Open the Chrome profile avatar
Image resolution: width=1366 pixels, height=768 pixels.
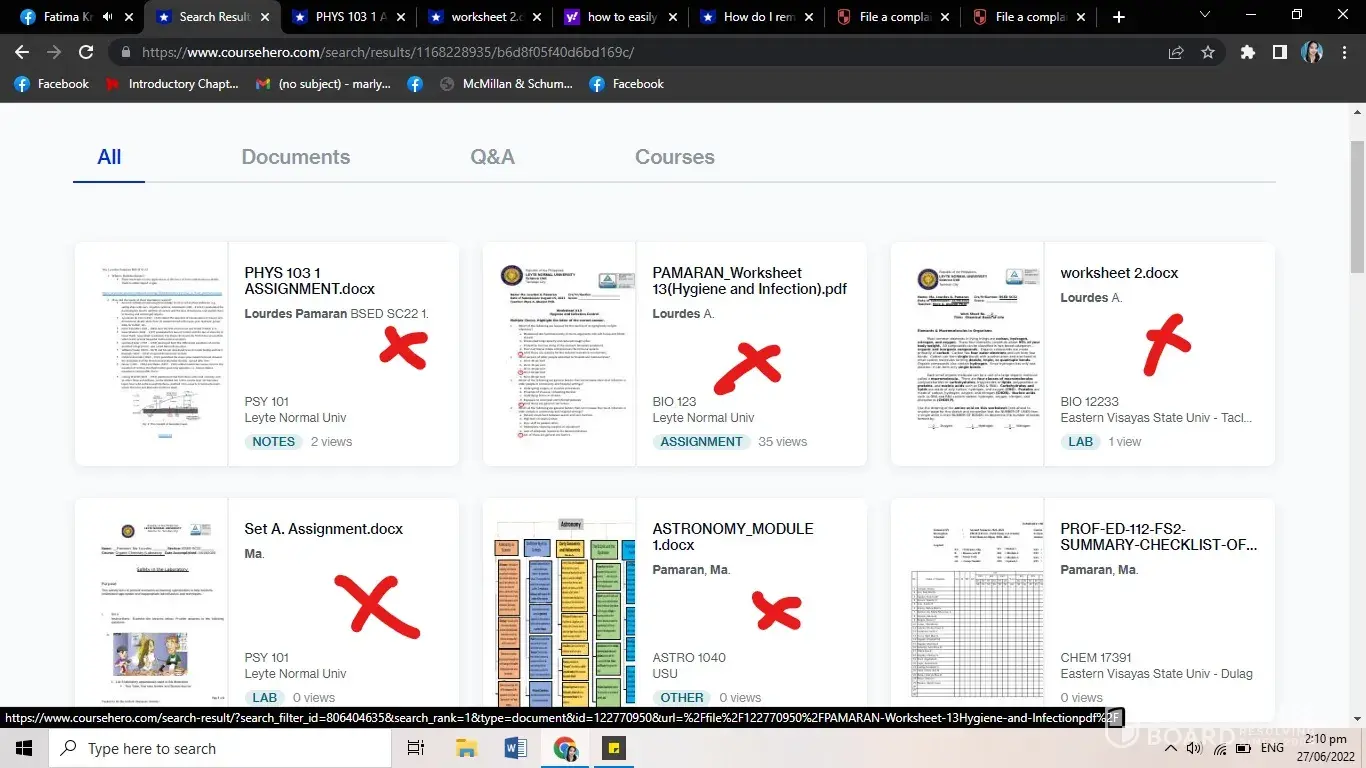(x=1312, y=52)
